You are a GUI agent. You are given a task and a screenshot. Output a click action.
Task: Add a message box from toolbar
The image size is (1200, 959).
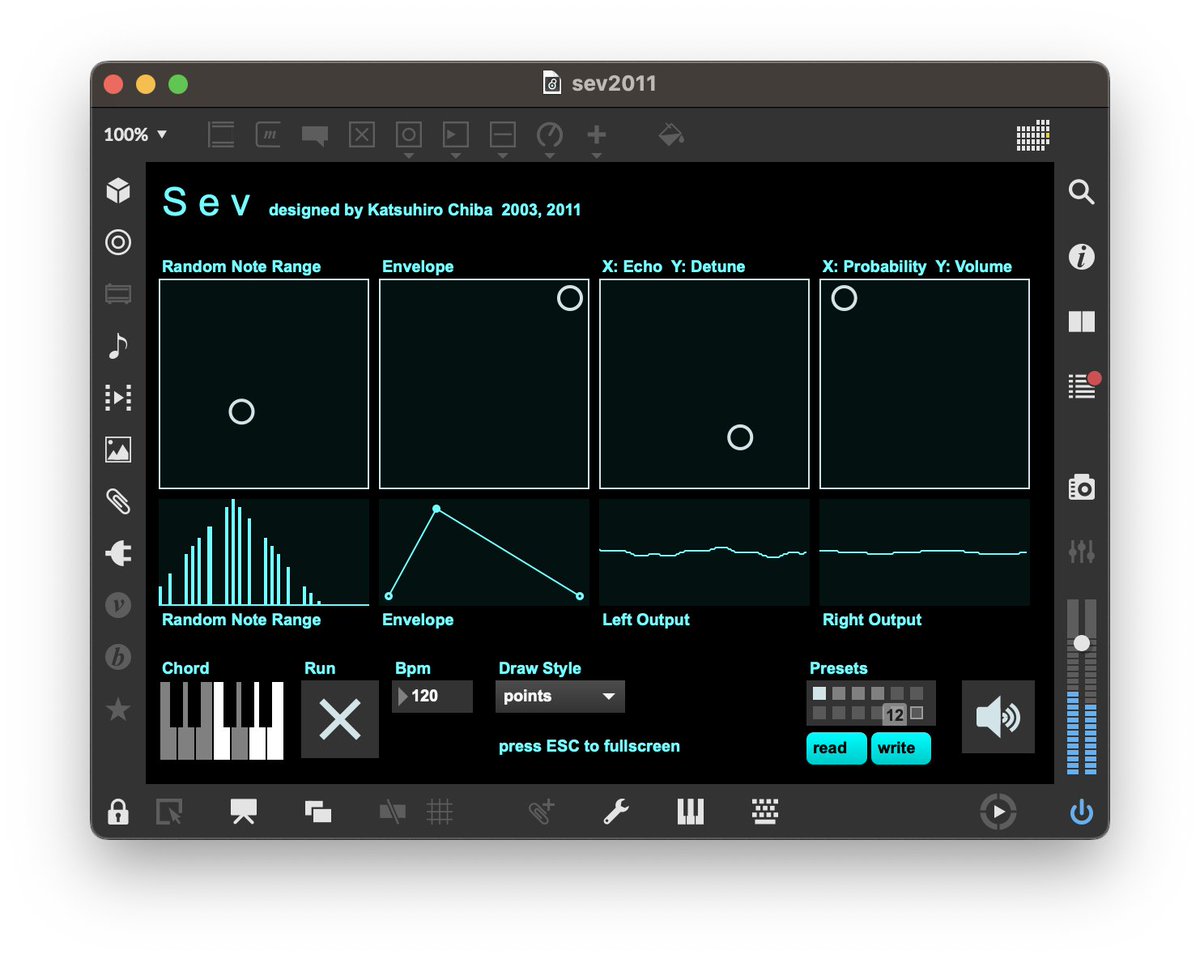268,135
